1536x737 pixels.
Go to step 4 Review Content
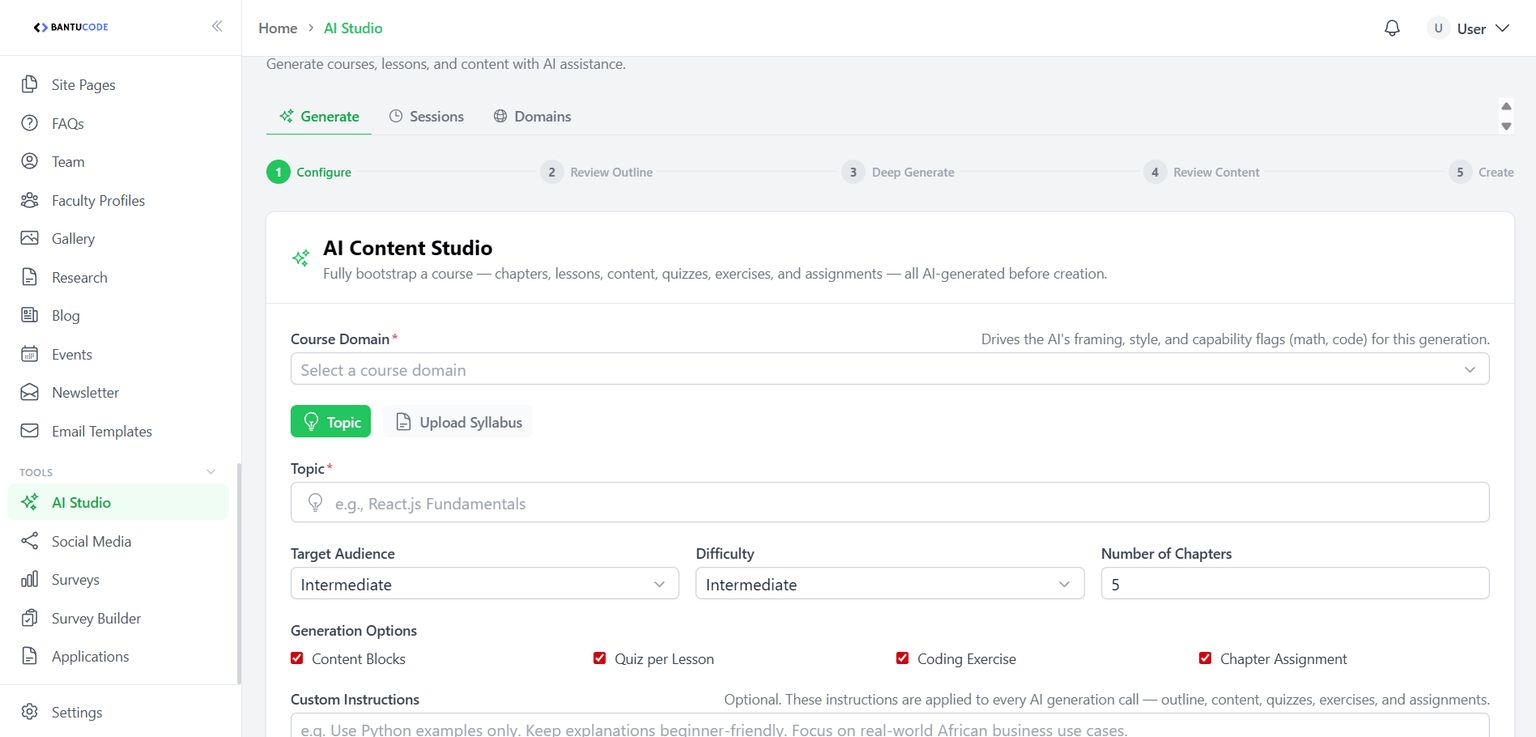point(1202,172)
